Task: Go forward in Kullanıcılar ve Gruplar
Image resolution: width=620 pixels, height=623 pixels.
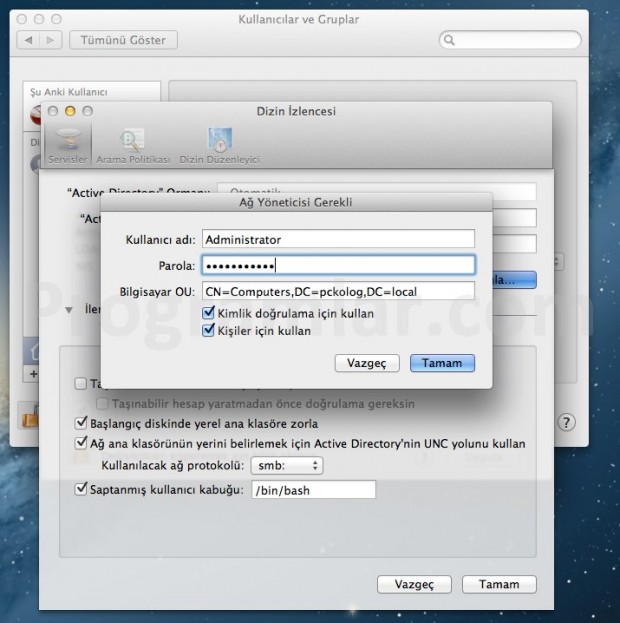Action: click(x=50, y=40)
